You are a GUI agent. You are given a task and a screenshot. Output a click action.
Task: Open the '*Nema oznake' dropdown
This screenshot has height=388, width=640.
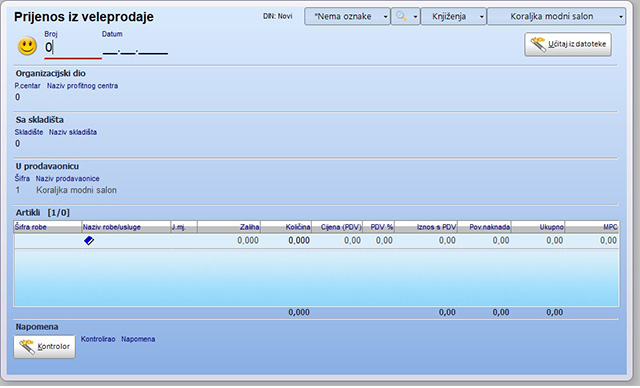click(x=347, y=16)
